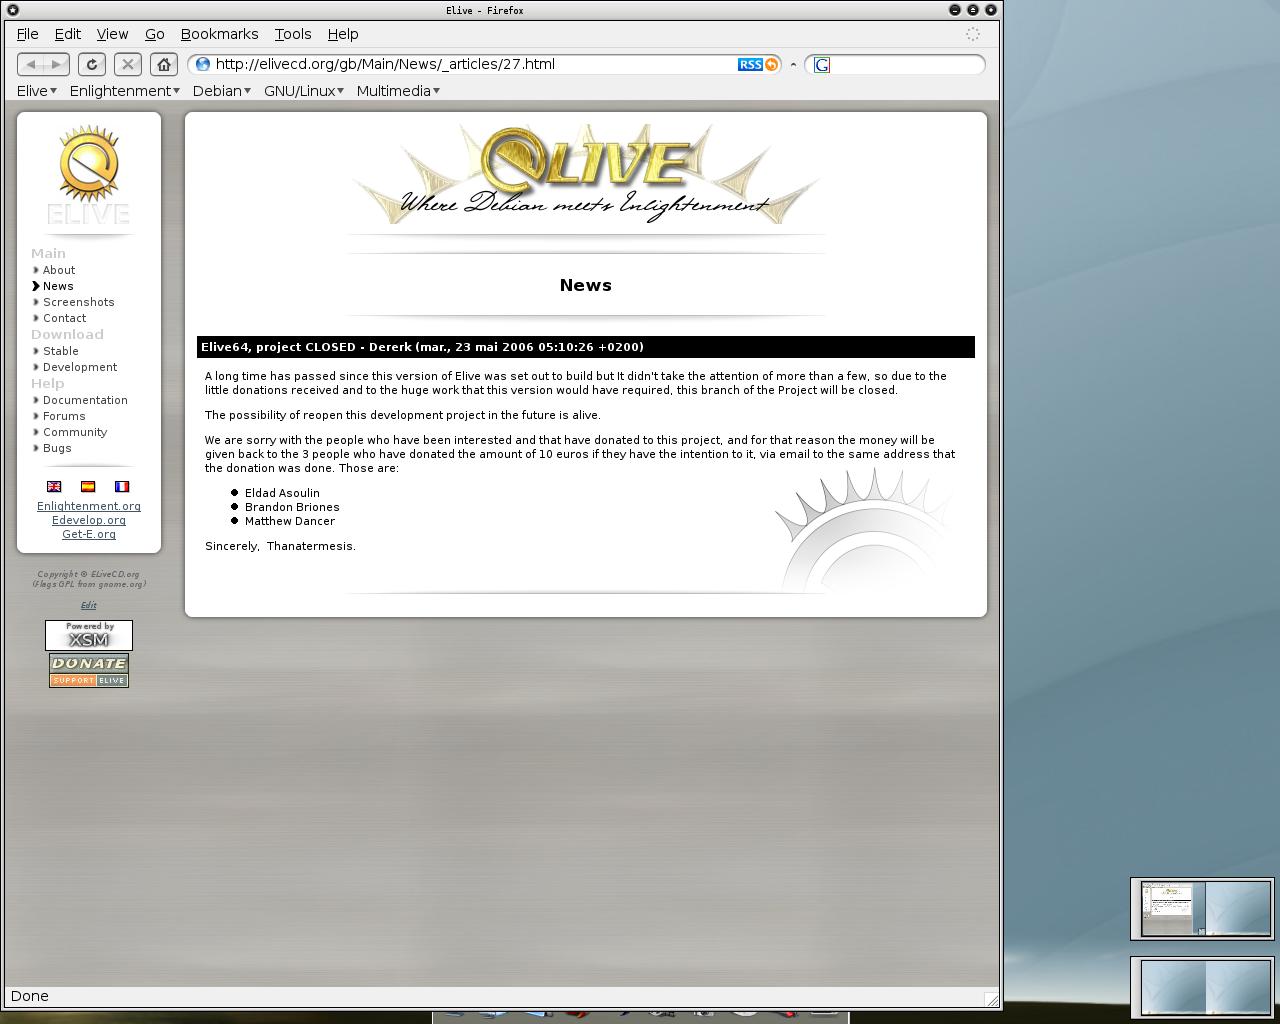Click the stop loading button
The height and width of the screenshot is (1024, 1280).
tap(128, 64)
